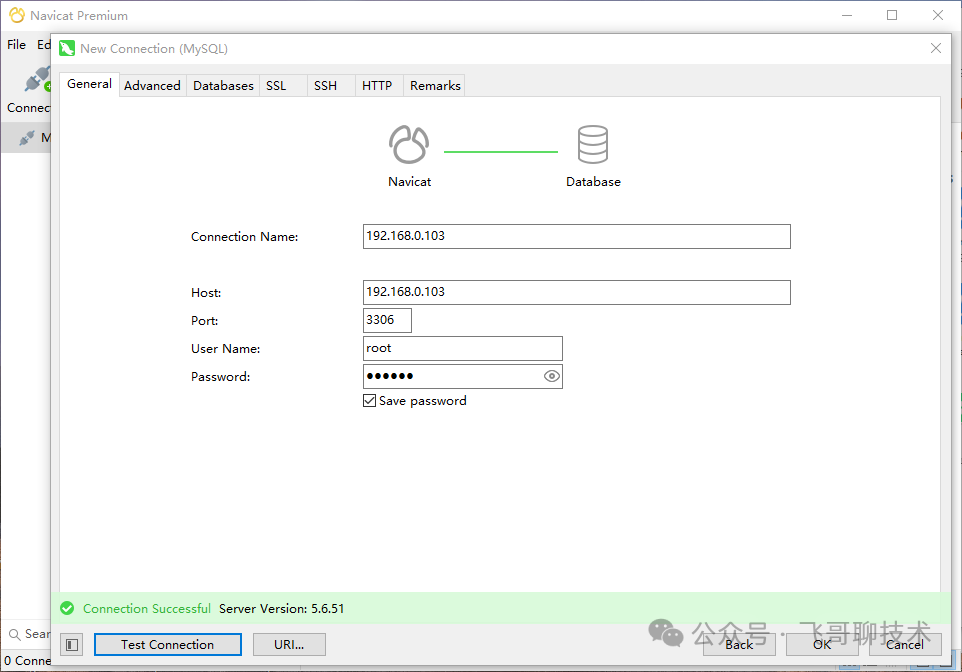The image size is (962, 672).
Task: Click the Port input field showing 3306
Action: 387,320
